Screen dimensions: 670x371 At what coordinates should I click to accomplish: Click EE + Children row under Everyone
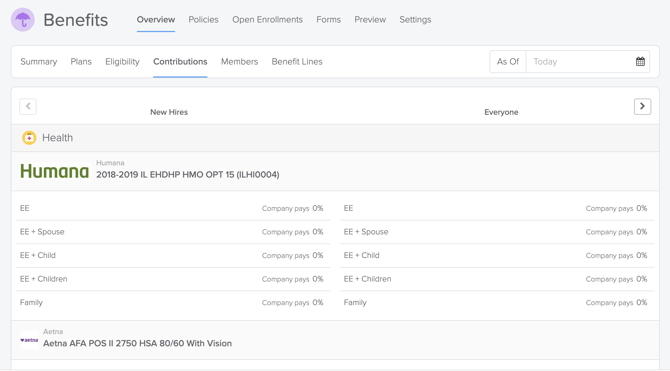point(497,279)
